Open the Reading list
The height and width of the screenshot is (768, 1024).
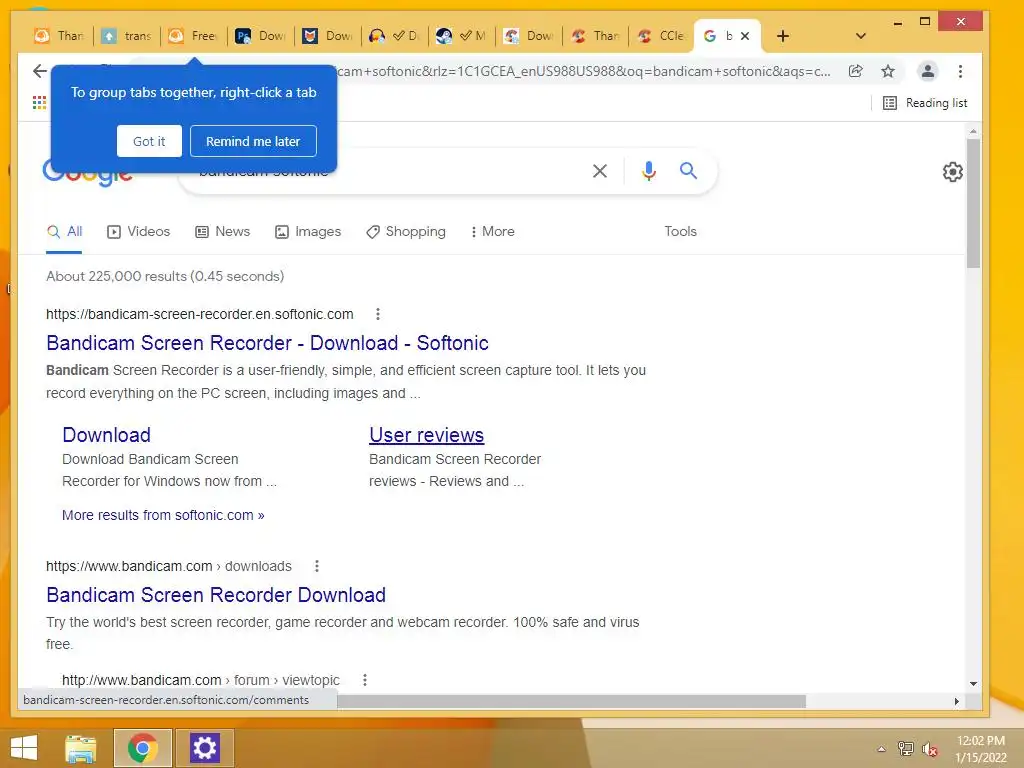pyautogui.click(x=925, y=103)
